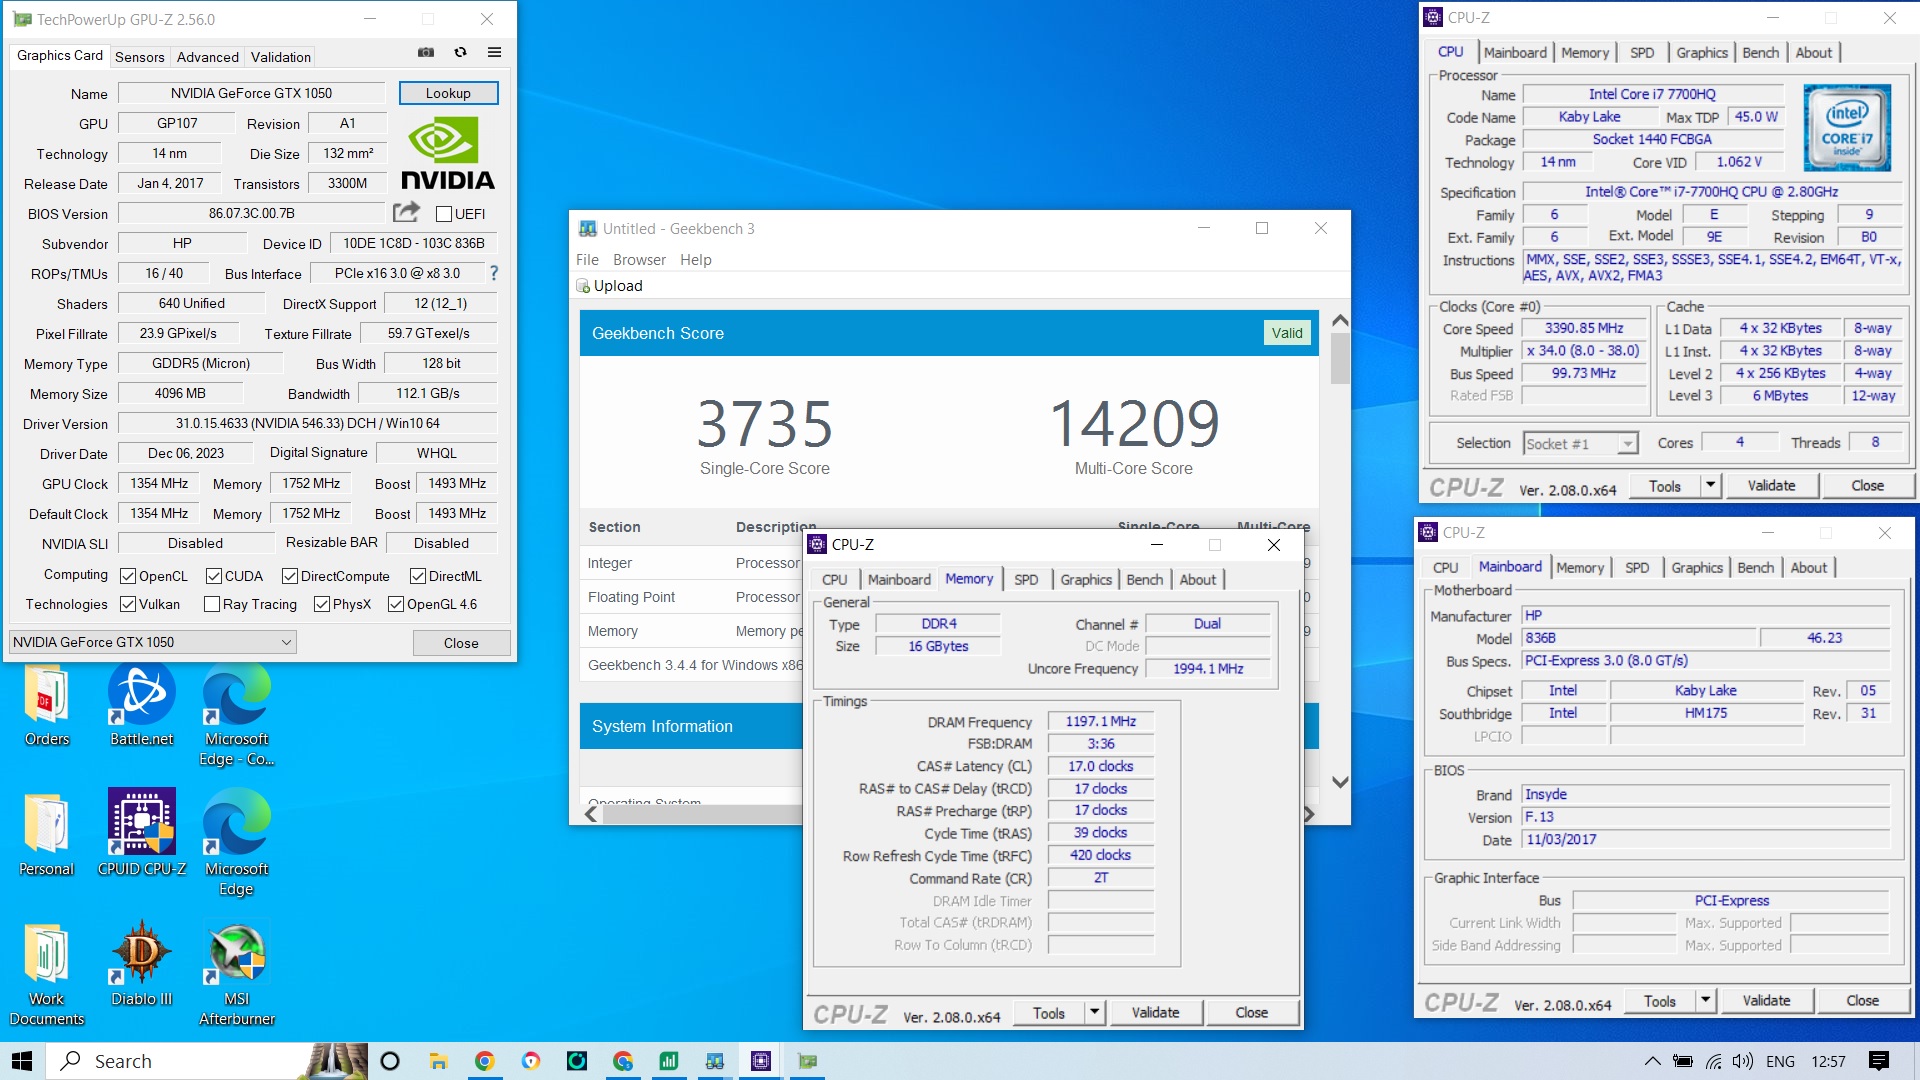The width and height of the screenshot is (1920, 1080).
Task: Click the BIOS export share icon in GPU-Z
Action: pyautogui.click(x=406, y=212)
